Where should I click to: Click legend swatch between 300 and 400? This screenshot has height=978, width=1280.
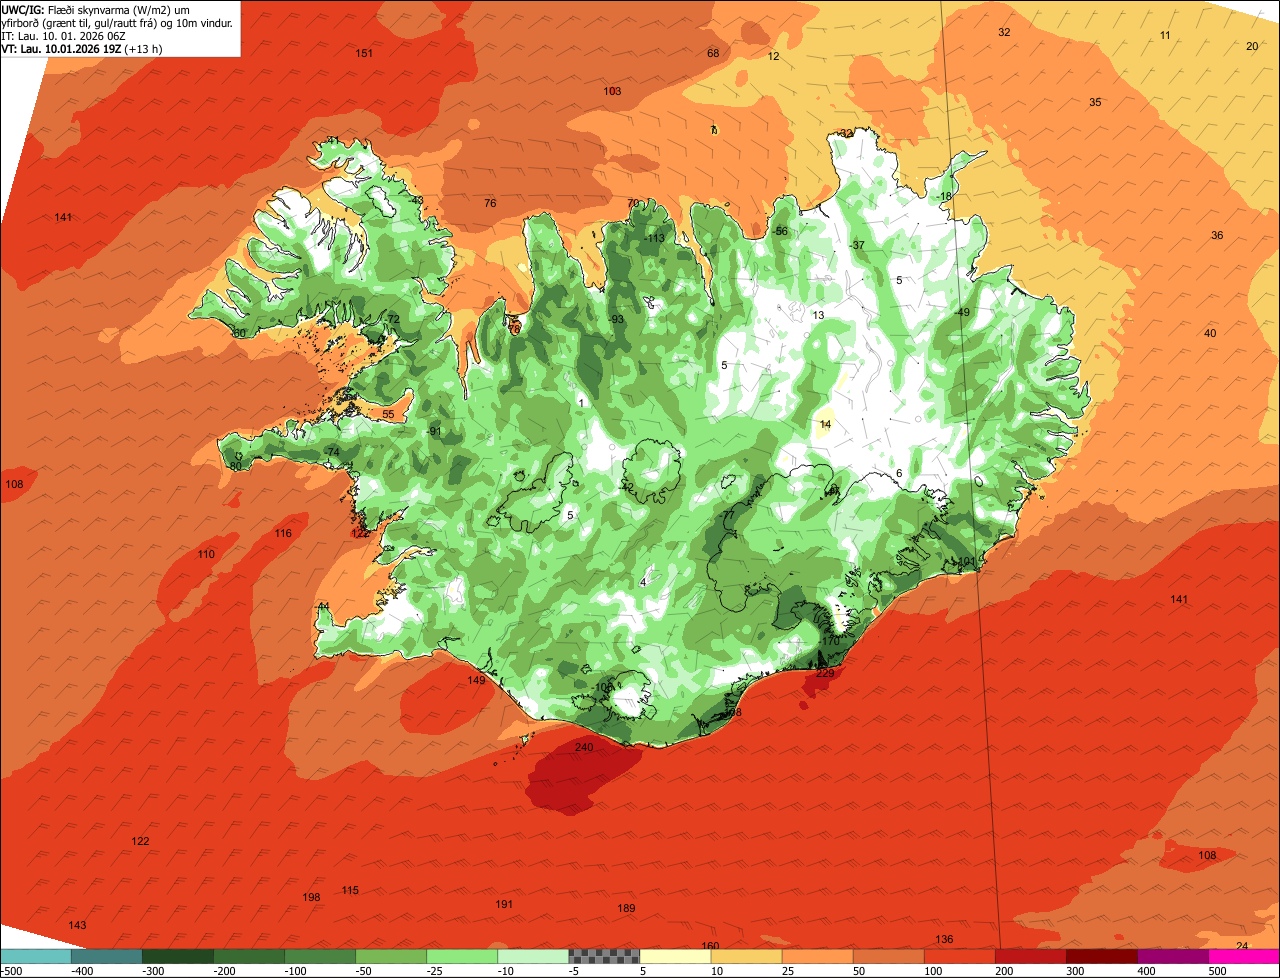[1101, 956]
